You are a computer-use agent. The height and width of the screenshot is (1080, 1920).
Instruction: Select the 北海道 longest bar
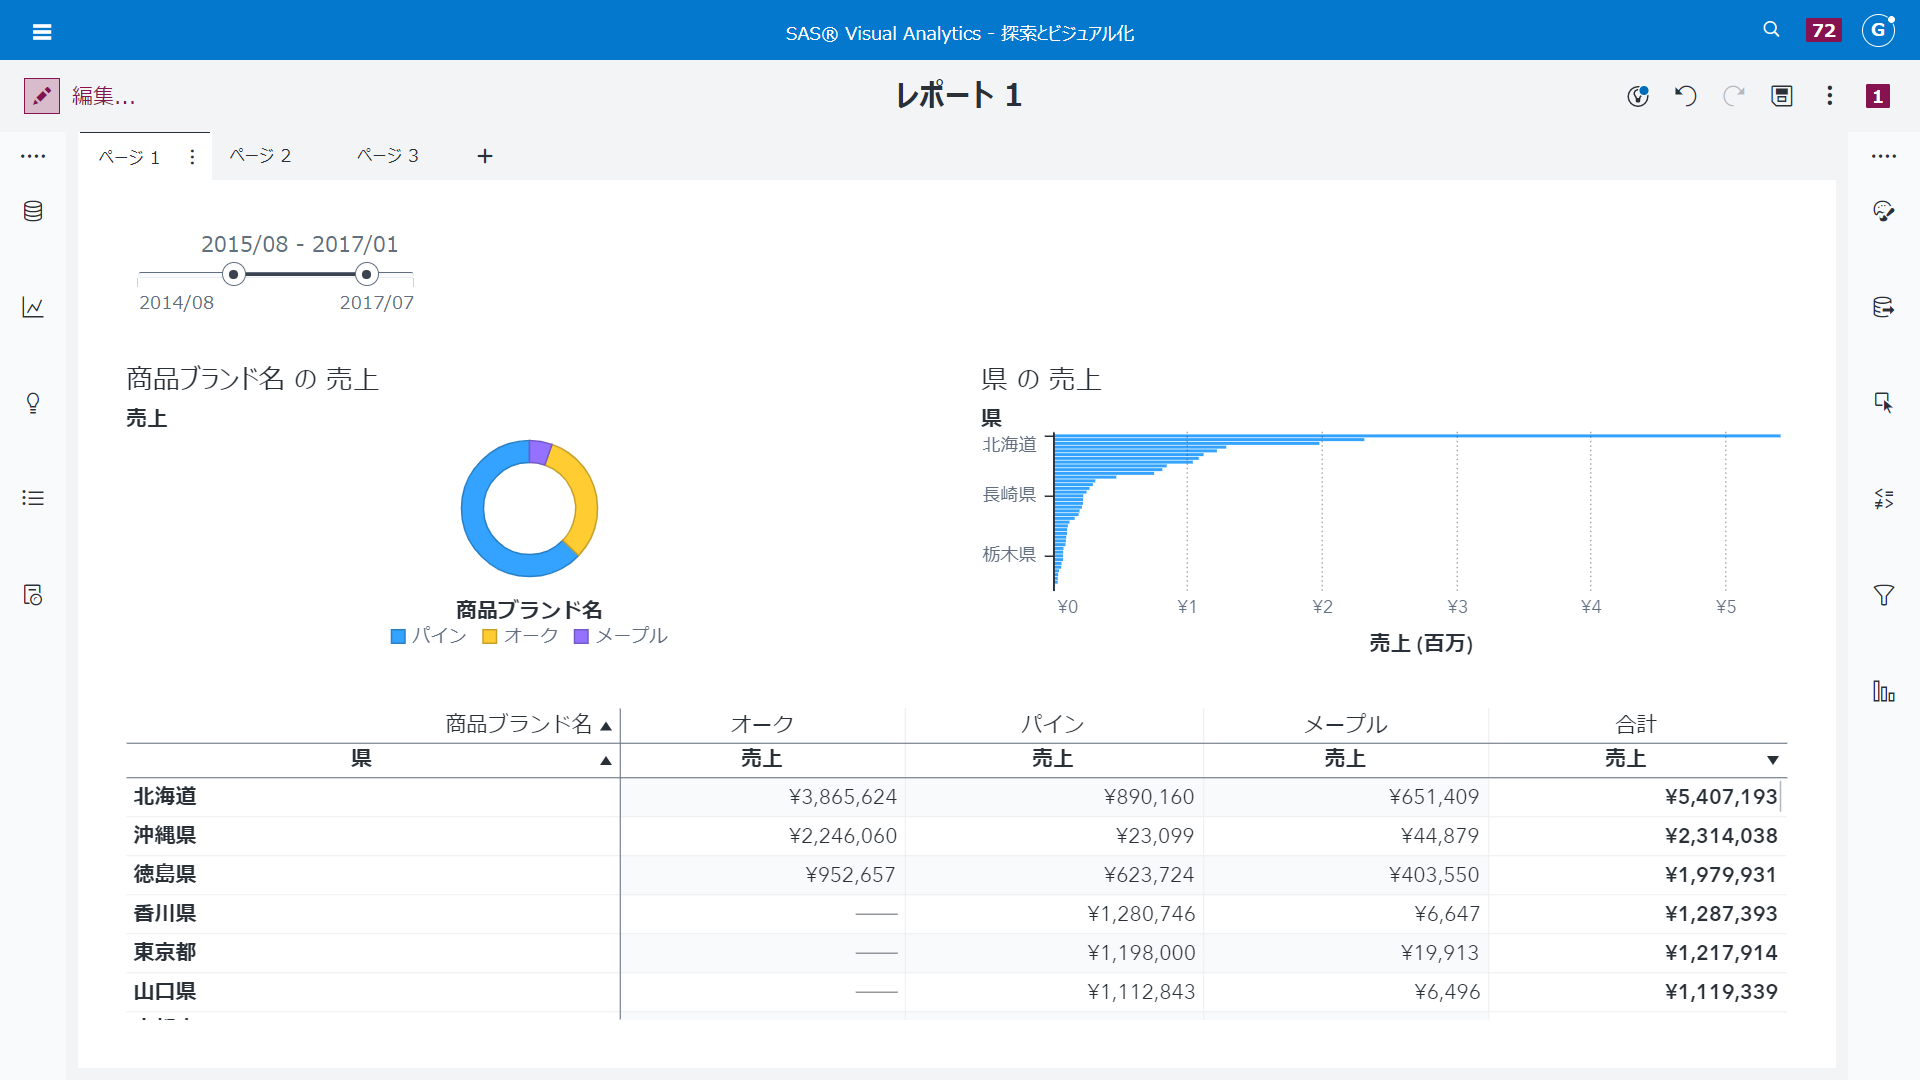(1417, 436)
